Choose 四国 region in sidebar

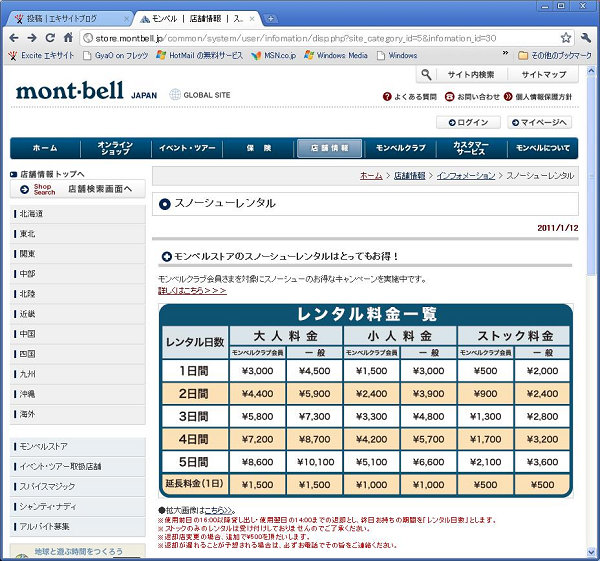78,354
